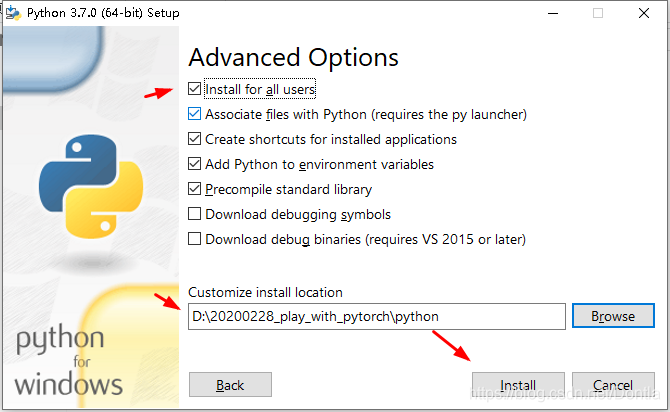670x412 pixels.
Task: Open the Browse folder dialog
Action: point(613,316)
